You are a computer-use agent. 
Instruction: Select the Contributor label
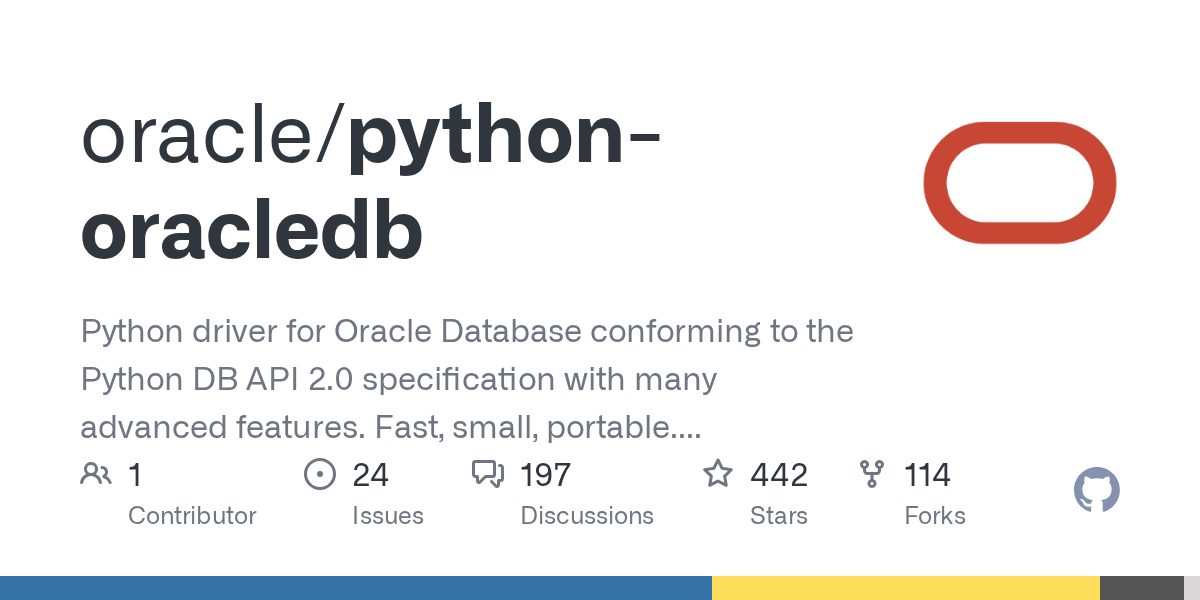(x=192, y=516)
